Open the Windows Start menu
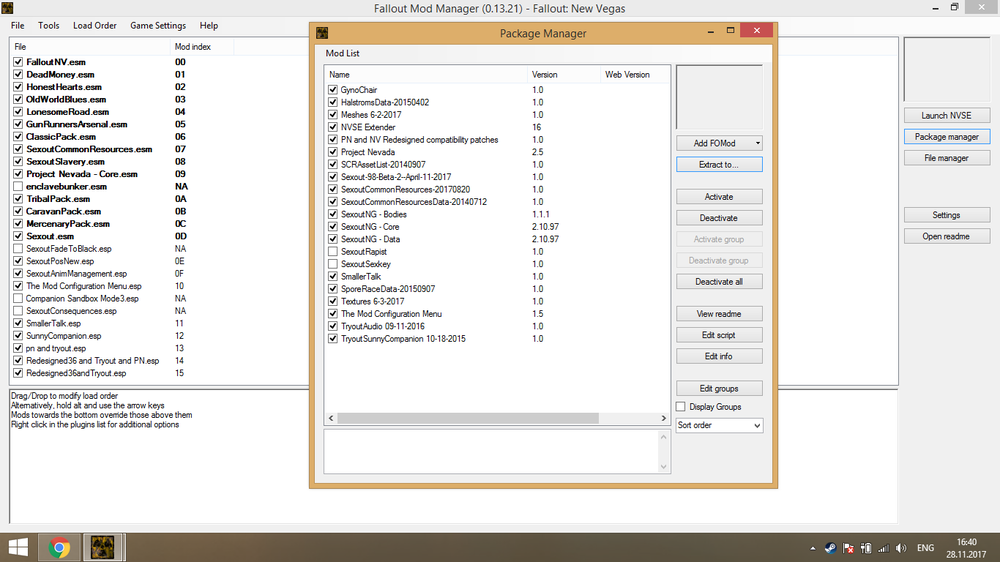The height and width of the screenshot is (562, 1000). pyautogui.click(x=18, y=547)
